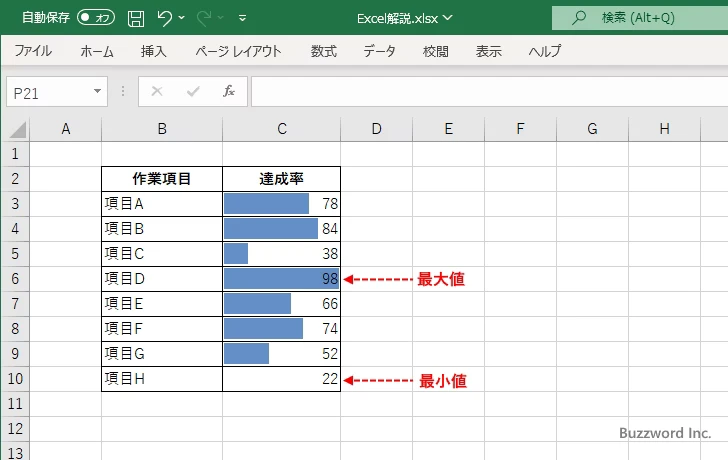728x460 pixels.
Task: Open the Redo history dropdown arrow
Action: [221, 18]
